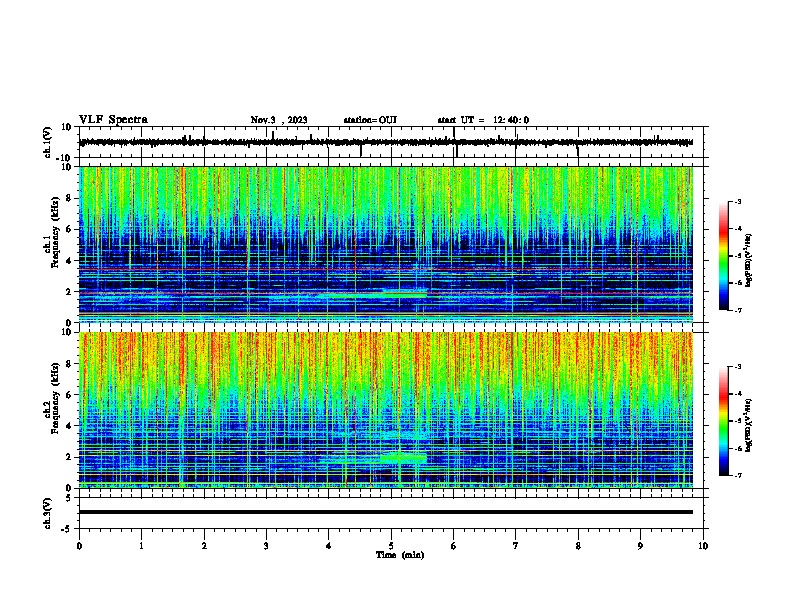792x612 pixels.
Task: Click time axis tick label "8"
Action: click(x=578, y=546)
